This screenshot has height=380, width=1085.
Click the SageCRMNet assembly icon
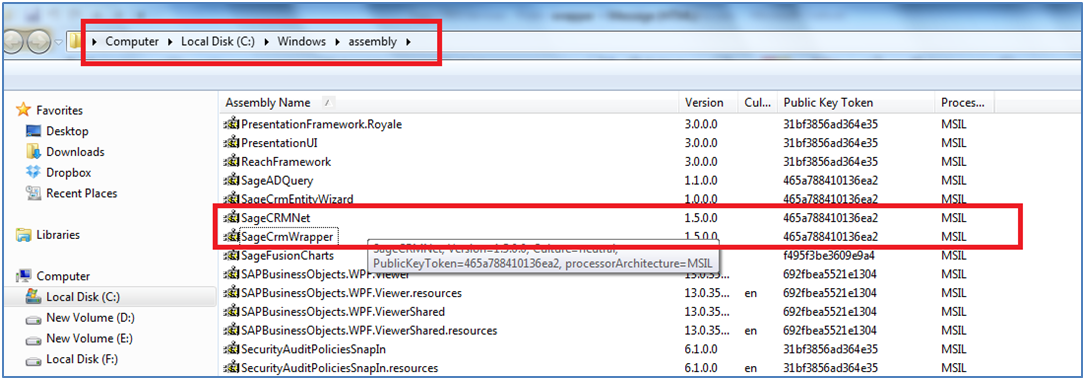pos(231,218)
